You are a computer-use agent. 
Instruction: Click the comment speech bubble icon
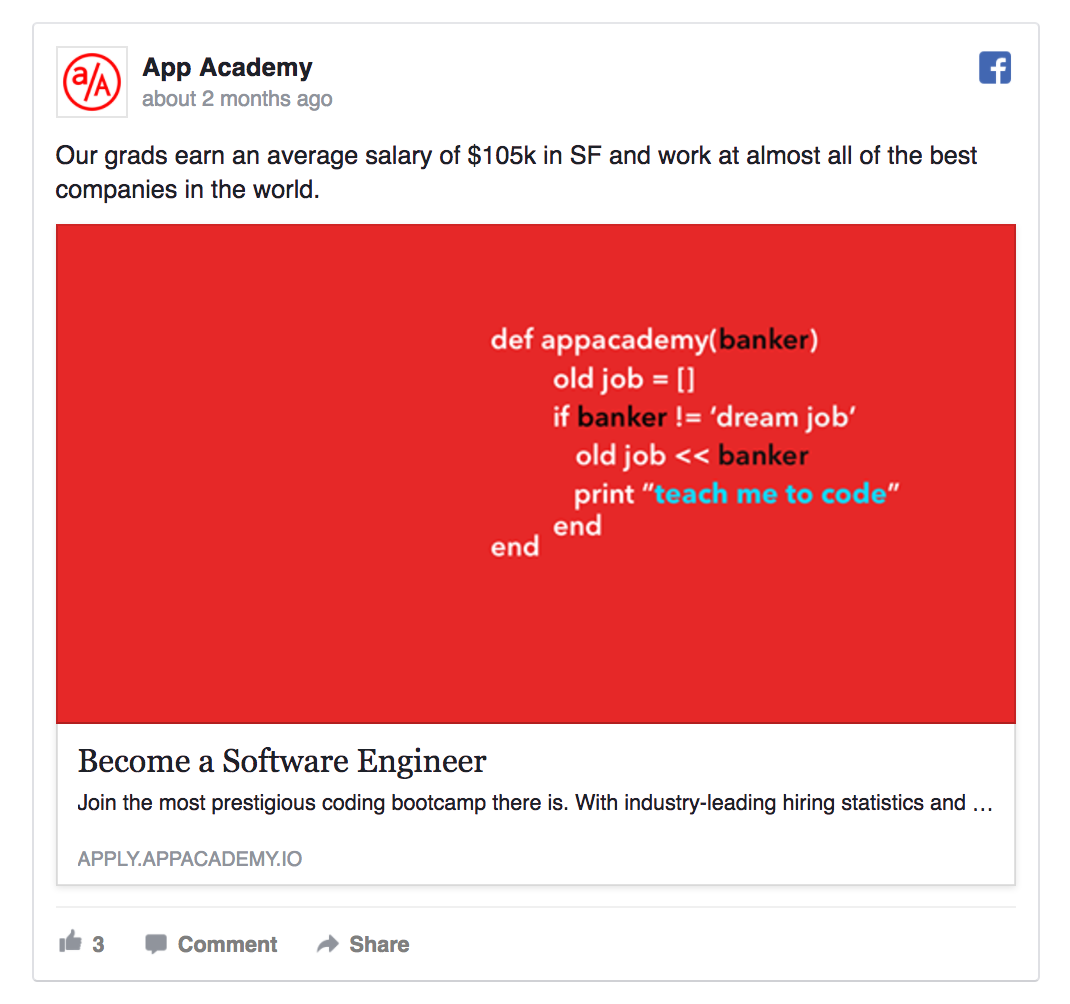(x=156, y=944)
